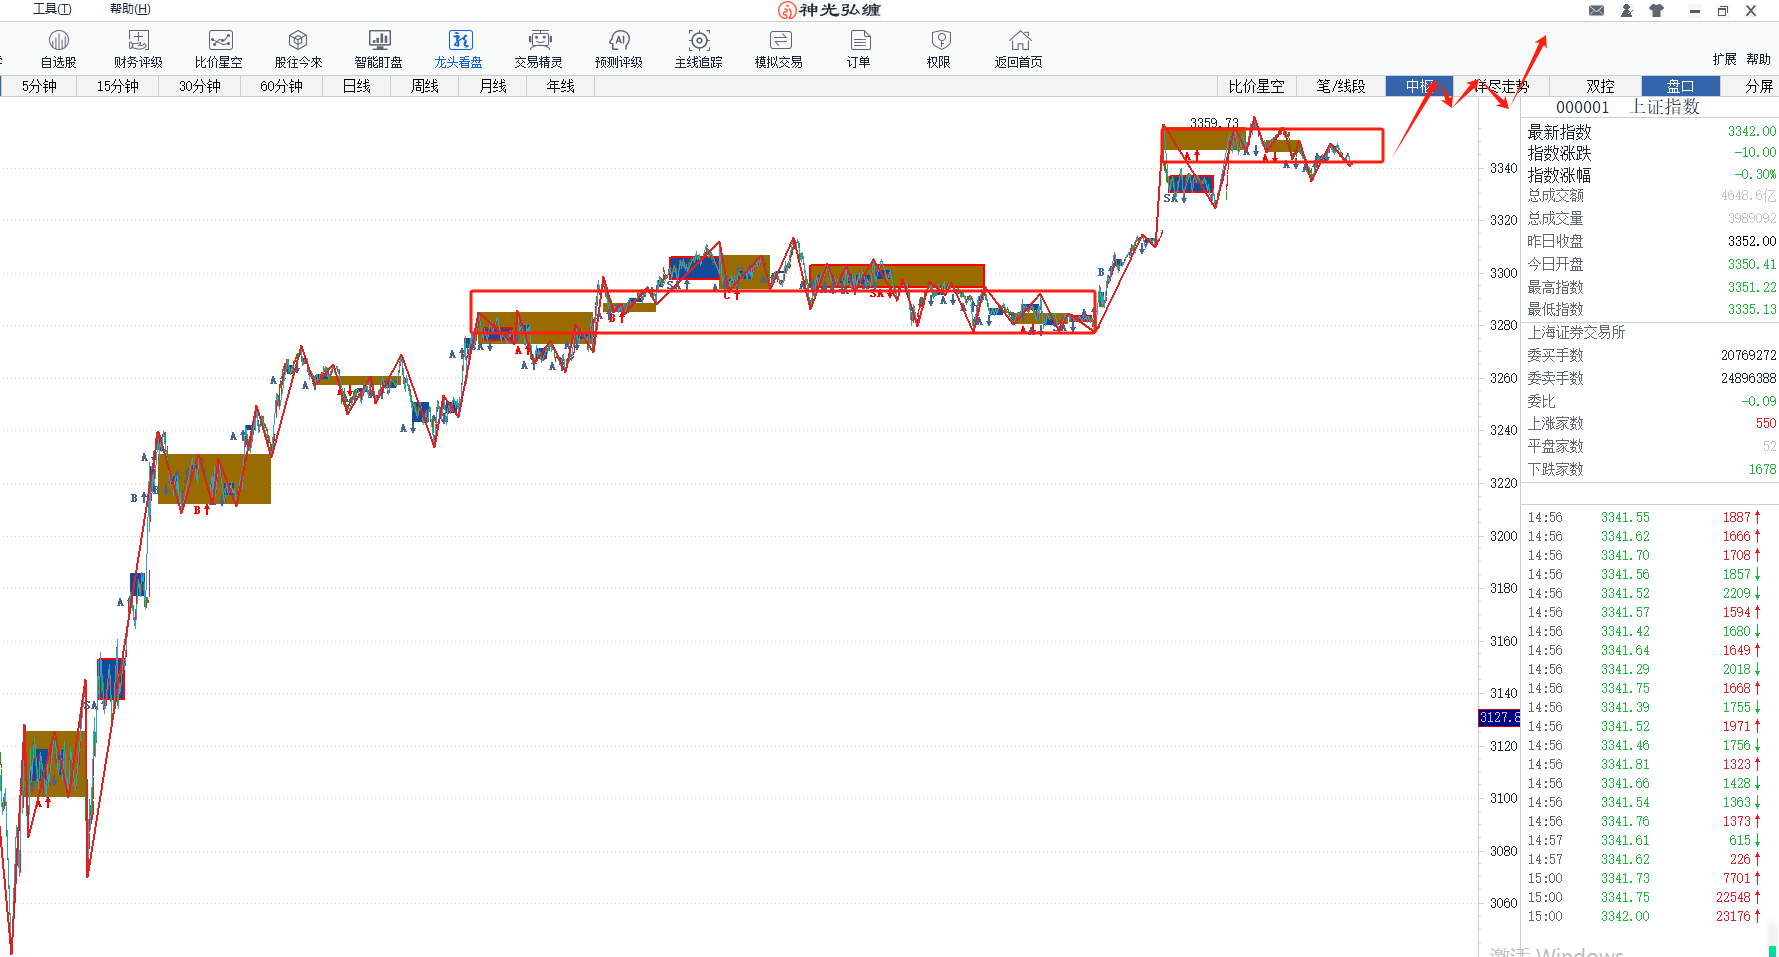Screen dimensions: 1779x957
Task: Toggle the 双控 mode button
Action: pyautogui.click(x=1600, y=86)
